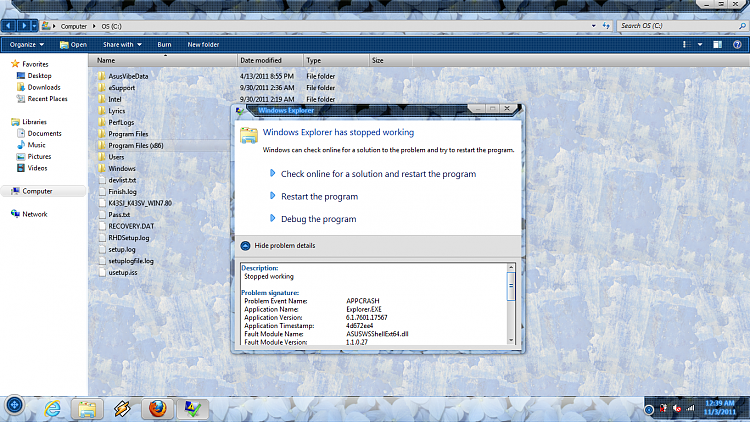Open the Organize menu
Image resolution: width=750 pixels, height=422 pixels.
(x=27, y=44)
